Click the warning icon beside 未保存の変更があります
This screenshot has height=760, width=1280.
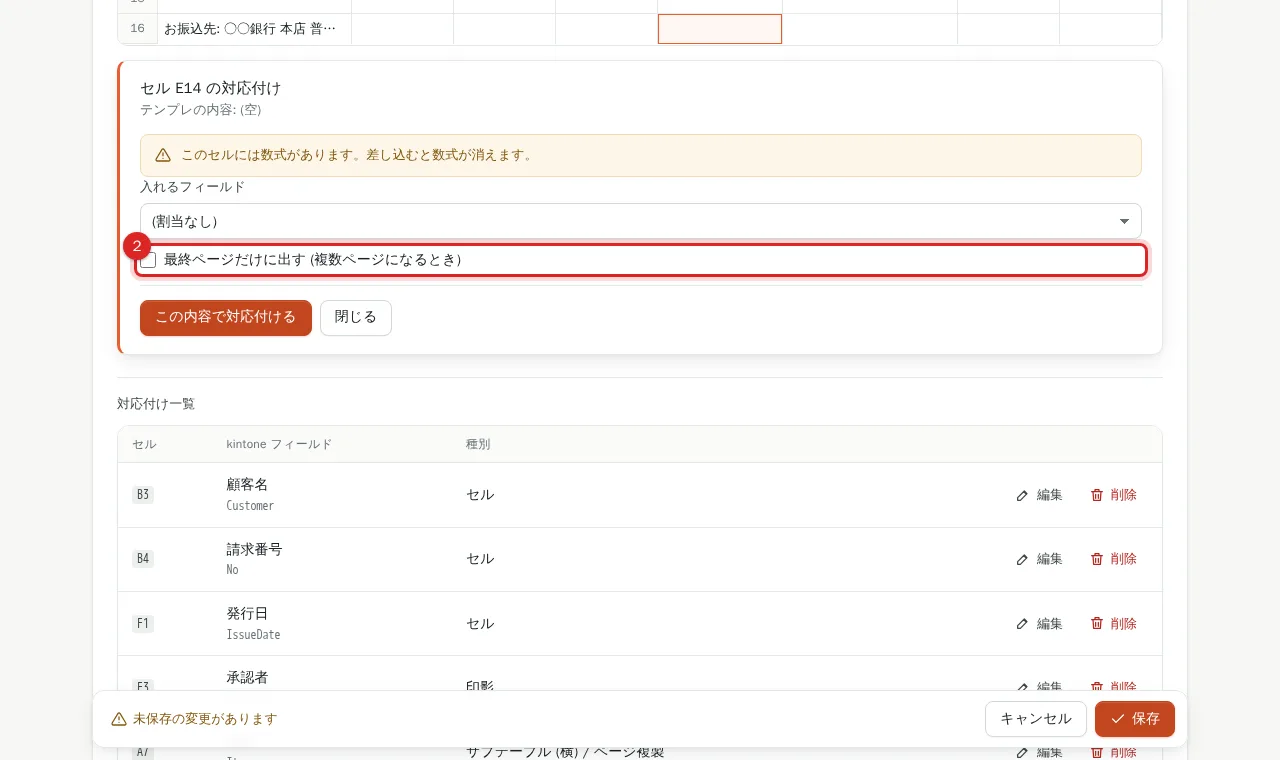(x=119, y=719)
